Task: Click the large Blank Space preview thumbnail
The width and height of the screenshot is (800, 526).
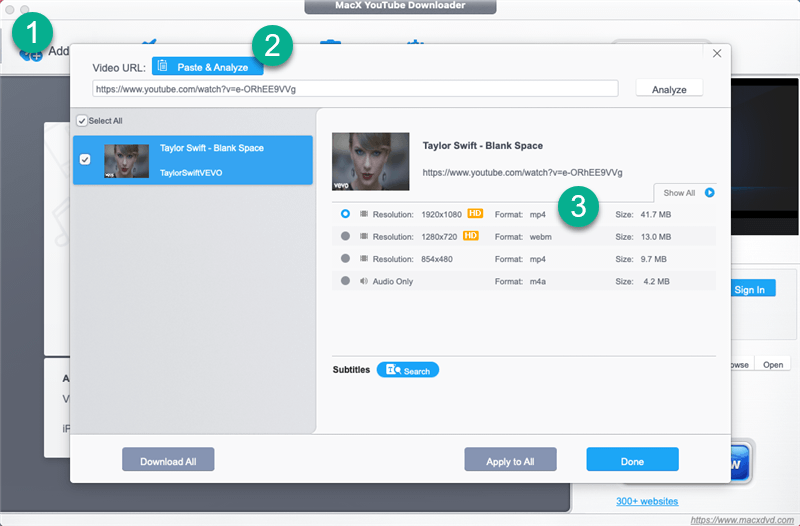Action: coord(370,161)
